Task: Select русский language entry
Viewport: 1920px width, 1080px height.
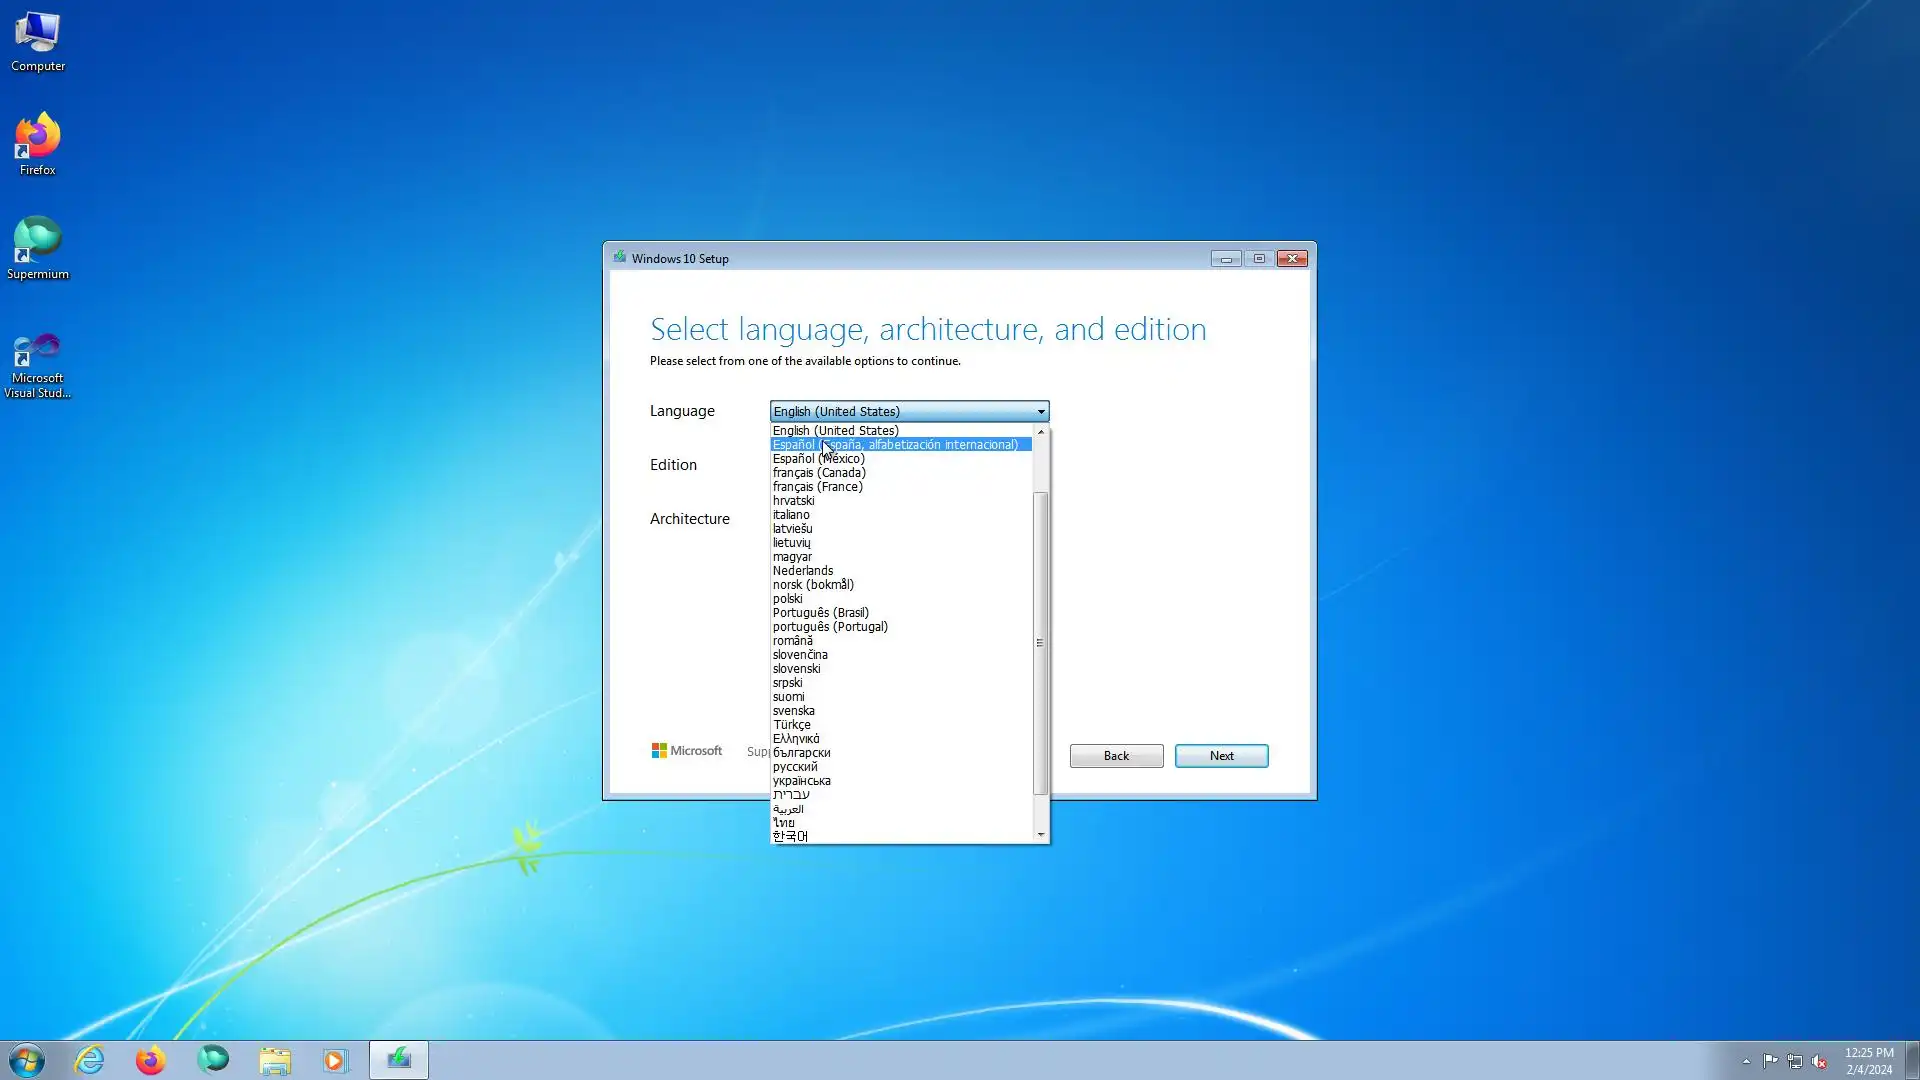Action: click(794, 767)
